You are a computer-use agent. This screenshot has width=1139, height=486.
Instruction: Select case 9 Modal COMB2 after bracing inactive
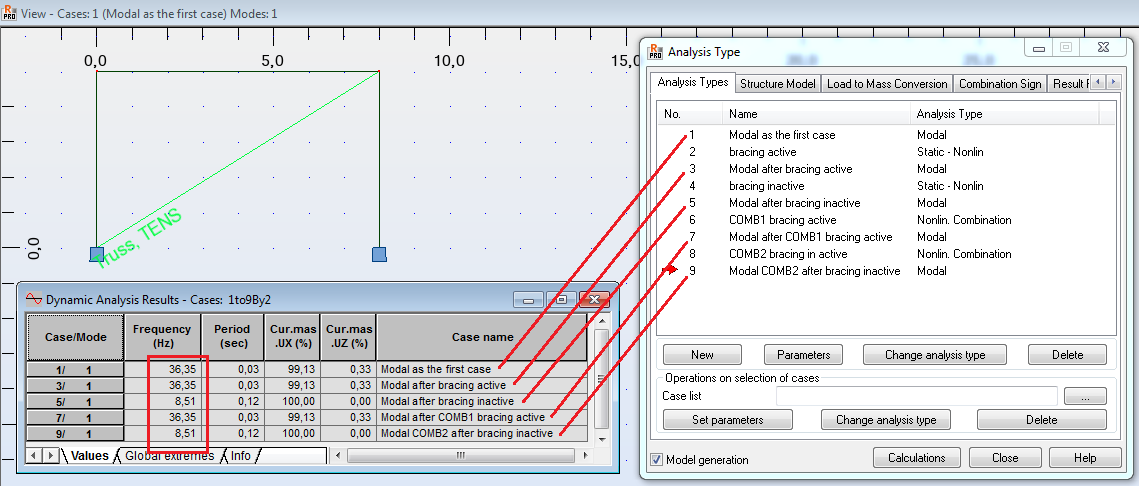pyautogui.click(x=885, y=270)
